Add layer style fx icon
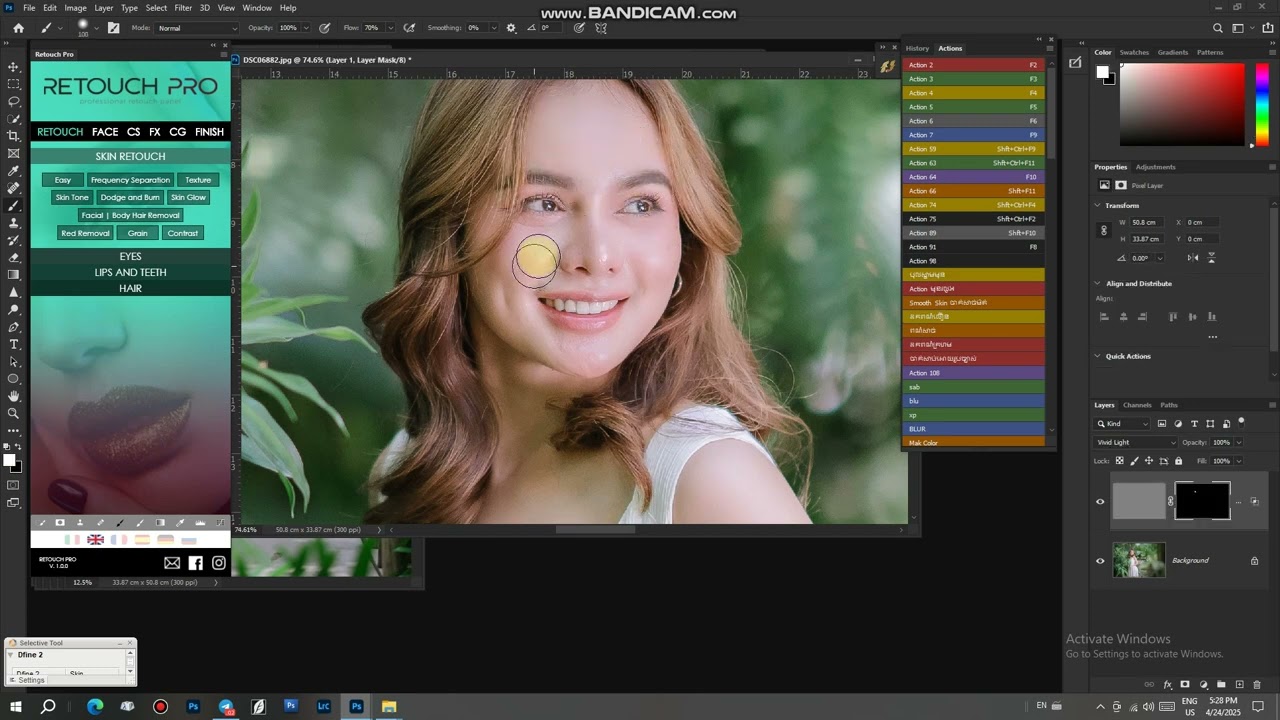Viewport: 1280px width, 720px height. click(x=1167, y=685)
